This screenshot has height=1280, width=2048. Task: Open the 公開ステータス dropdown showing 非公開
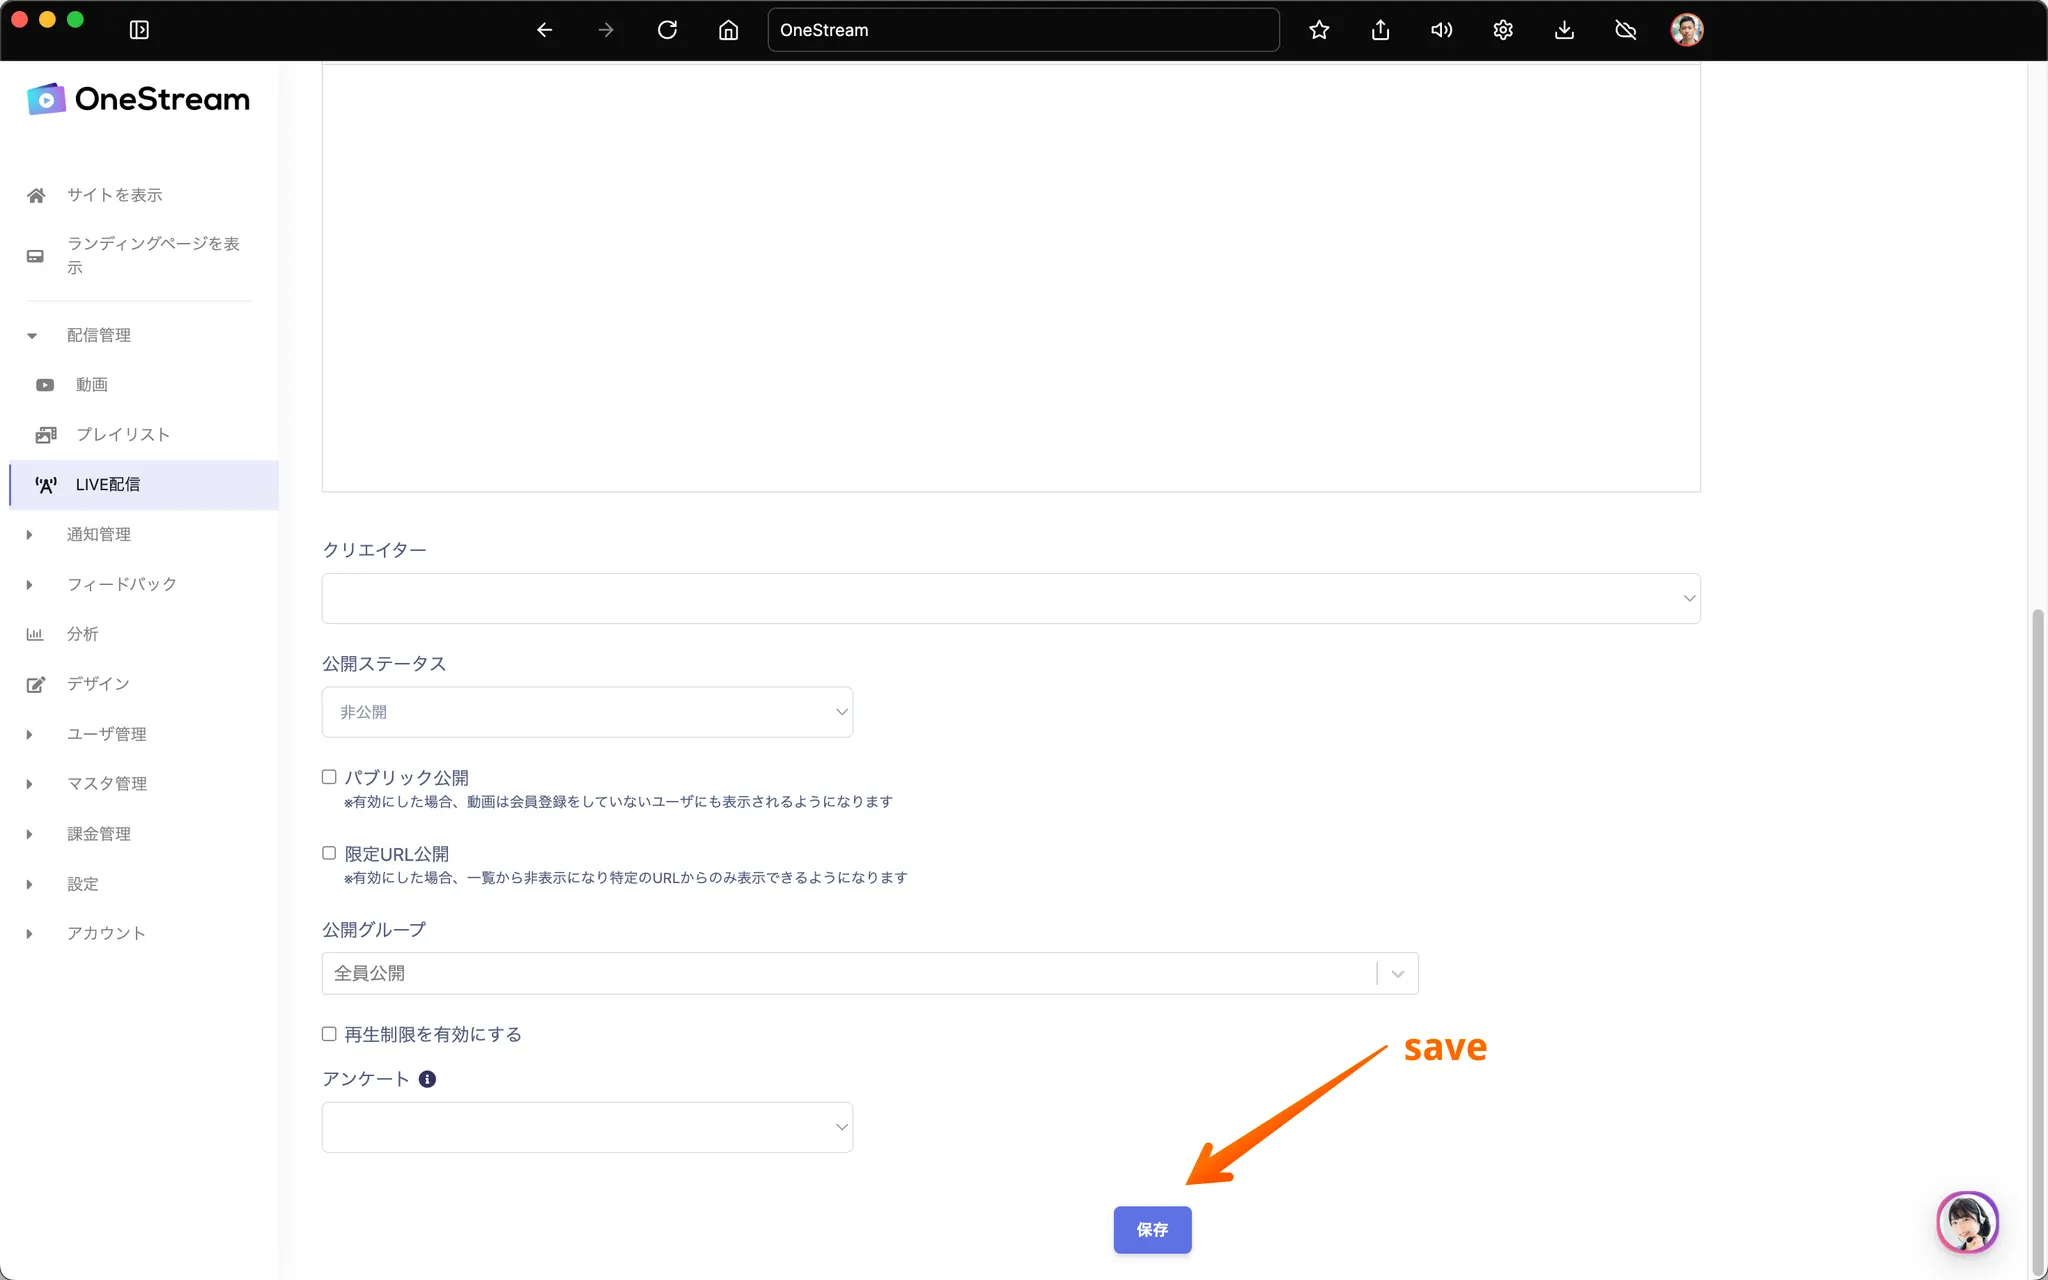tap(587, 712)
